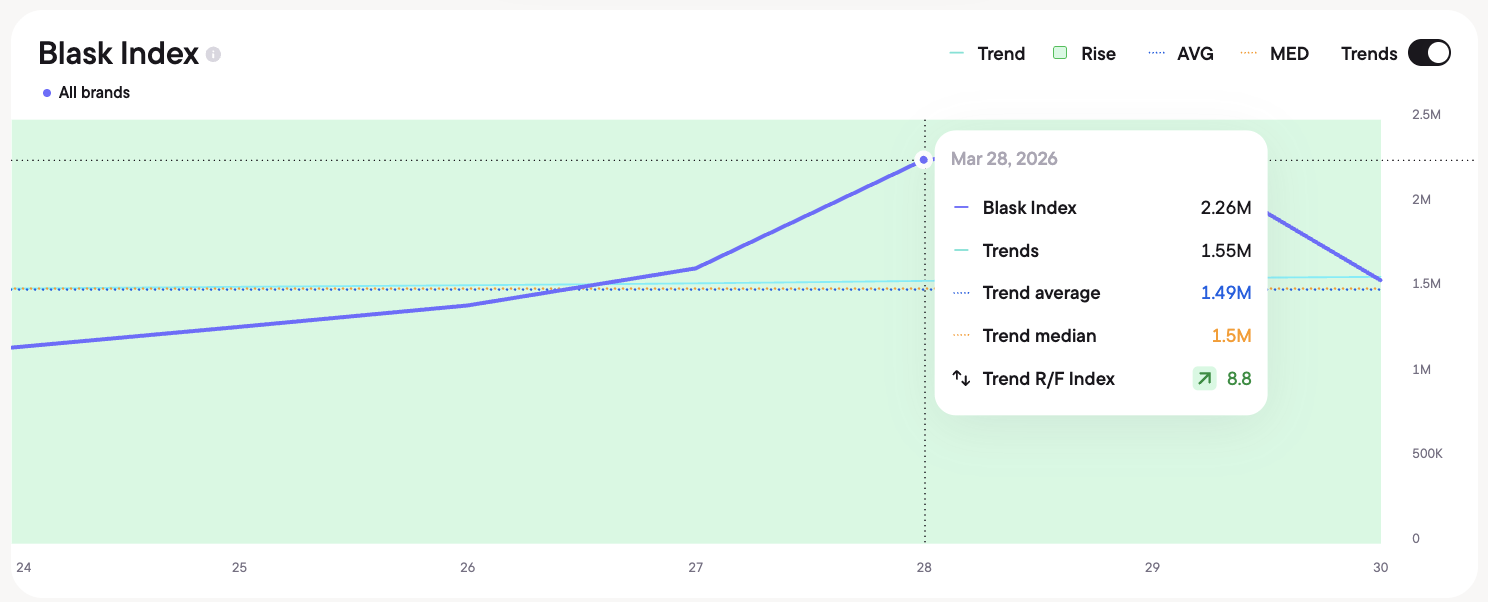This screenshot has height=602, width=1488.
Task: Click the data point on Mar 28
Action: coord(924,159)
